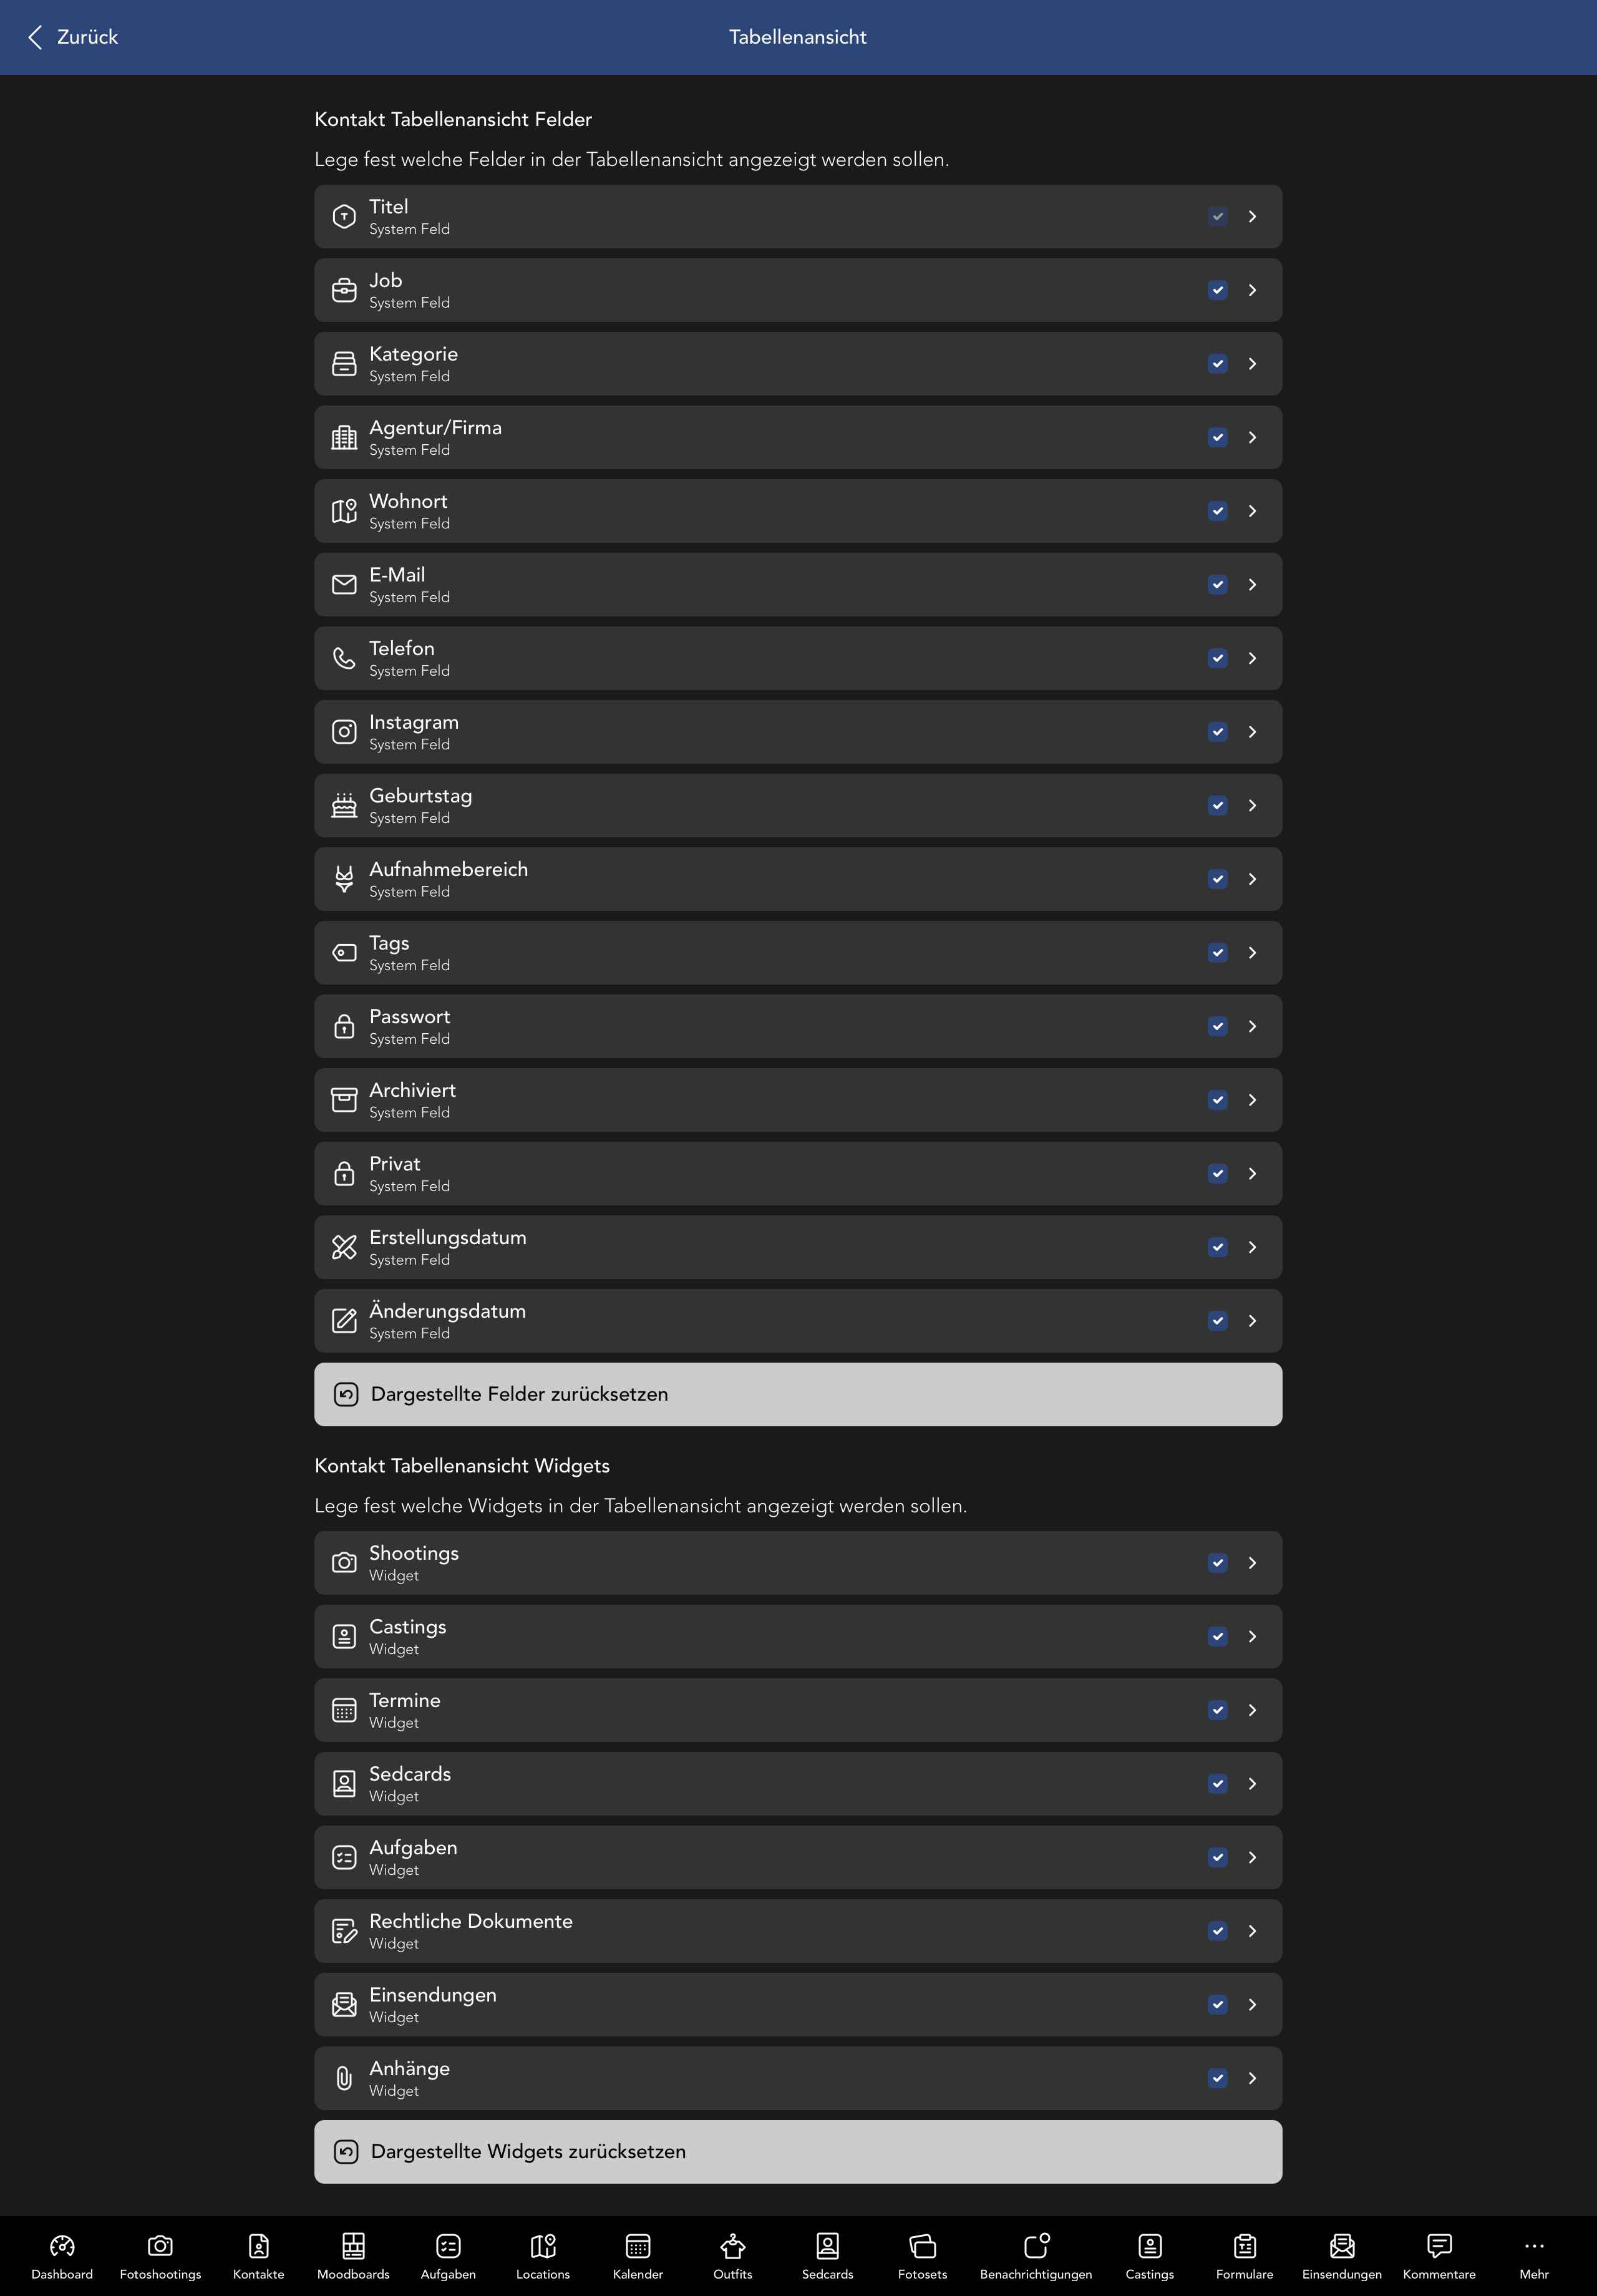Open Moodboards icon

click(353, 2246)
